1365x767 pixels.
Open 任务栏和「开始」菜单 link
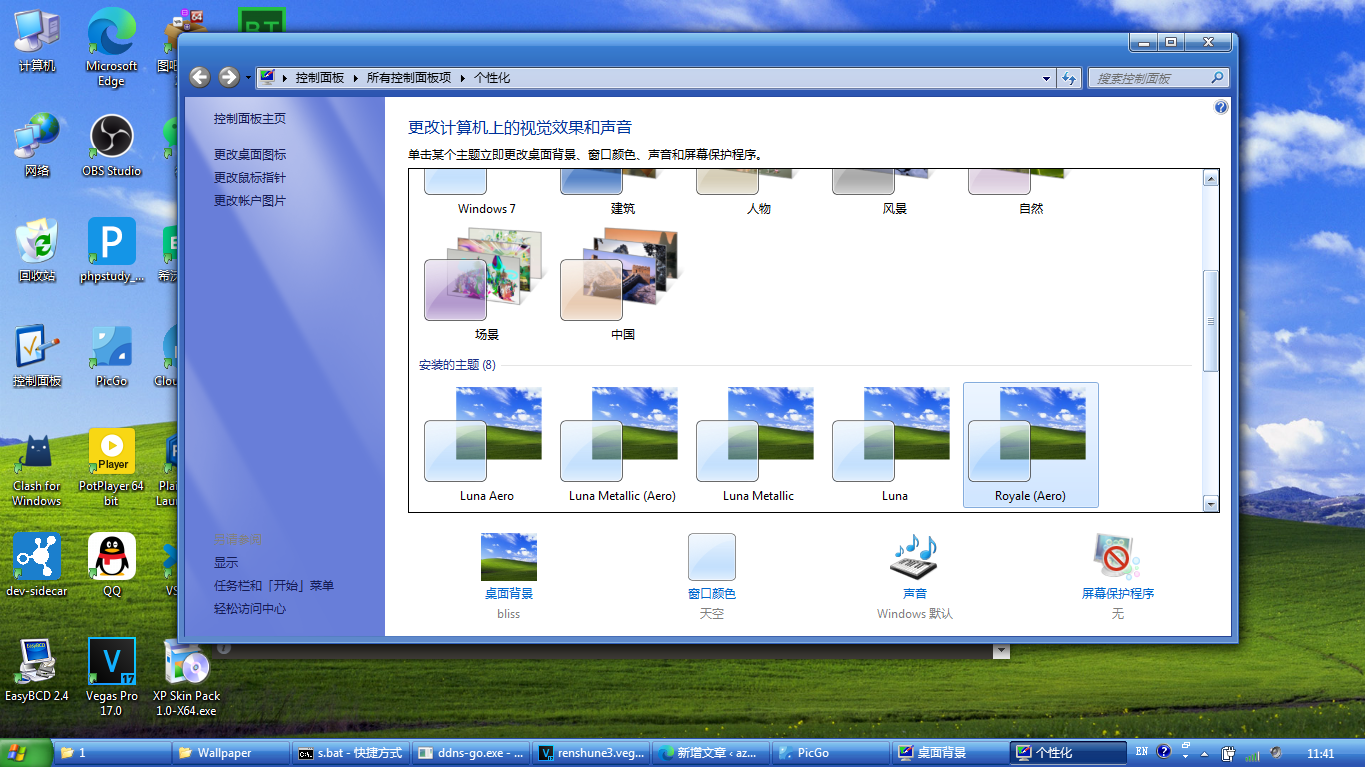(x=273, y=586)
